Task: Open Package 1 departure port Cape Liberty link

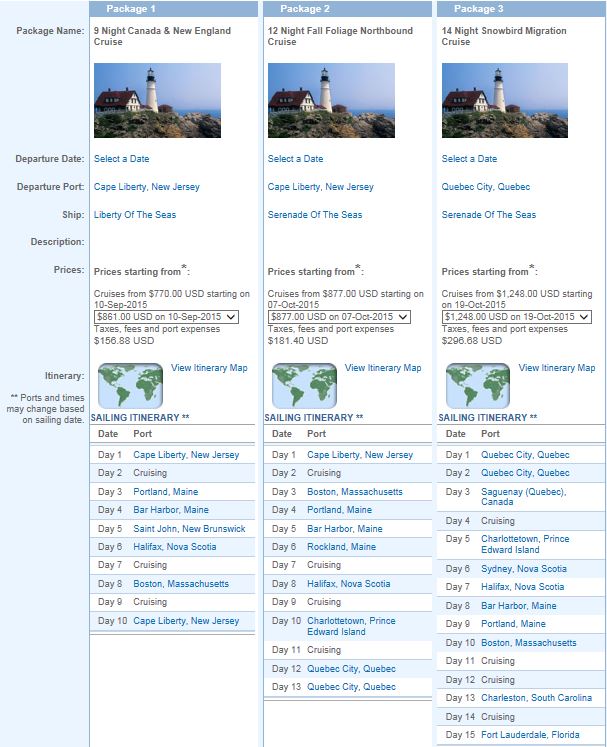Action: coord(147,187)
